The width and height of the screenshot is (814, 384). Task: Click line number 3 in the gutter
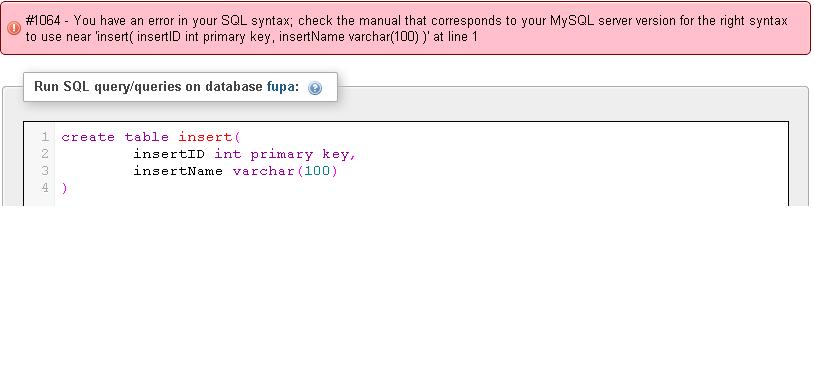pyautogui.click(x=45, y=171)
